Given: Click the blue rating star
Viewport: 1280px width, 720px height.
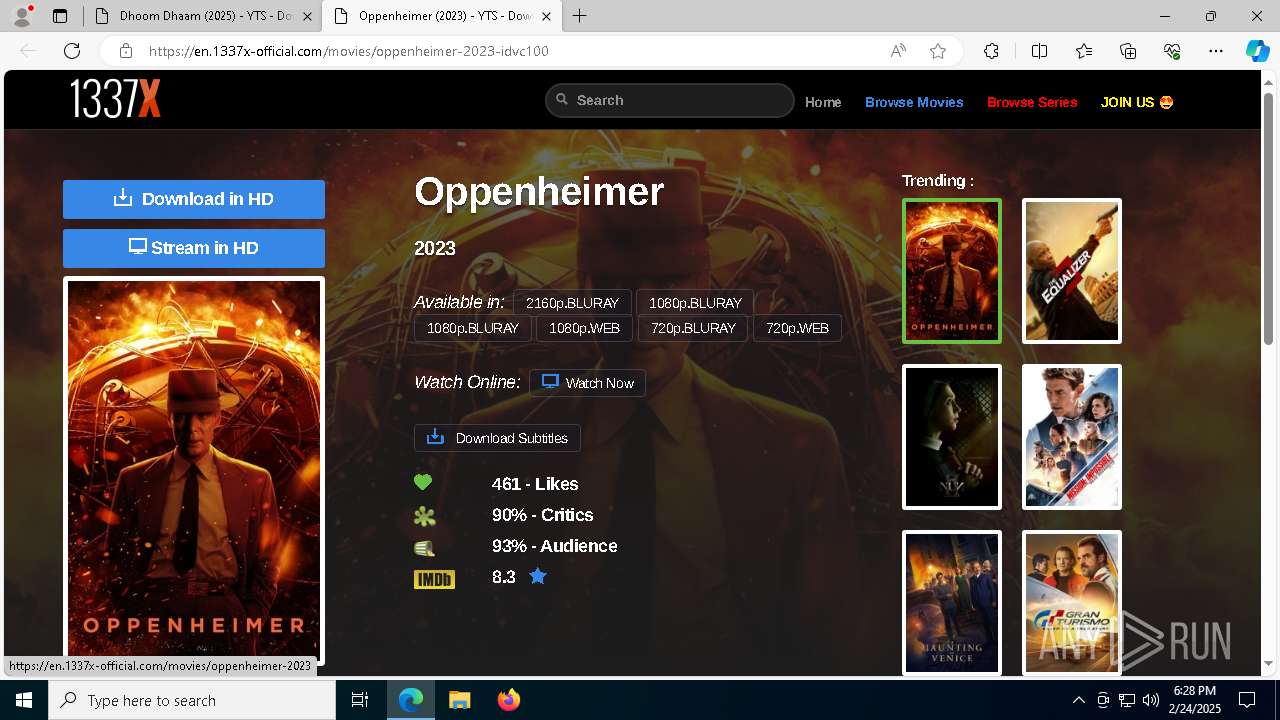Looking at the screenshot, I should pos(538,576).
